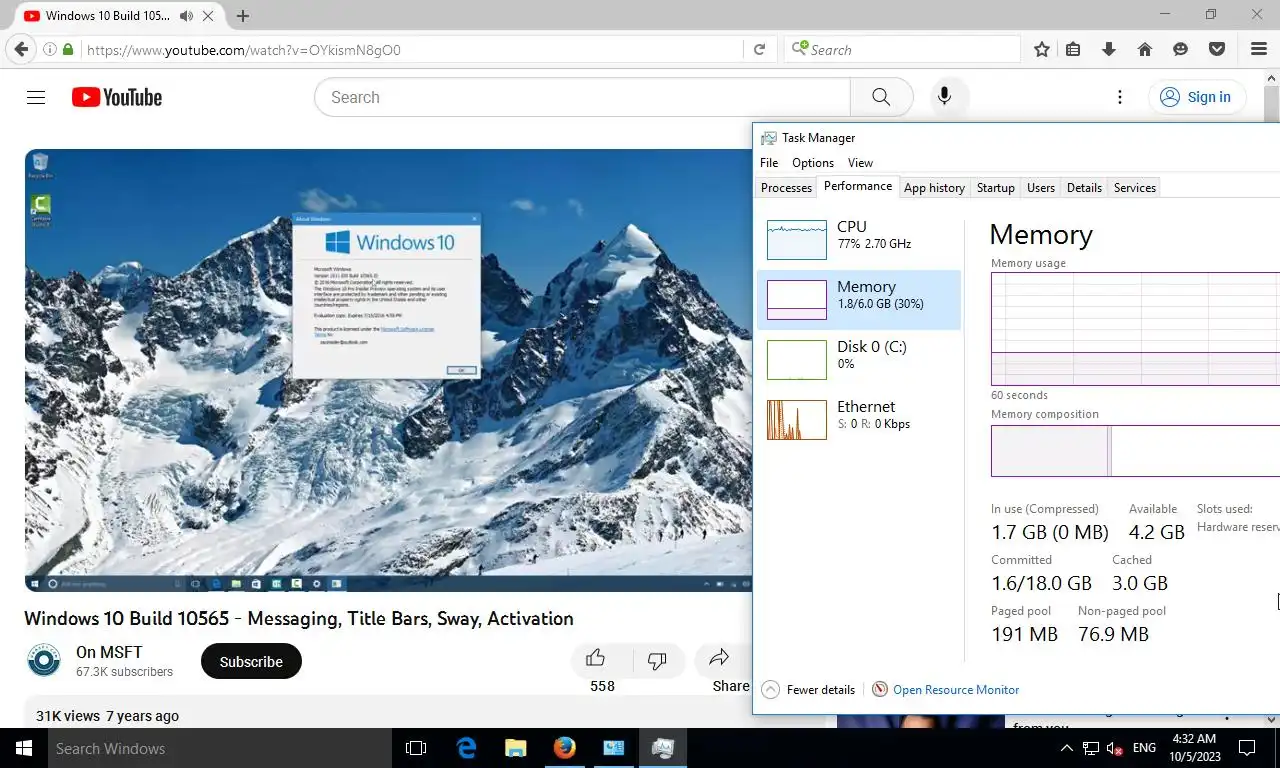Go to YouTube home via logo
Screen dimensions: 1280x768
tap(117, 97)
